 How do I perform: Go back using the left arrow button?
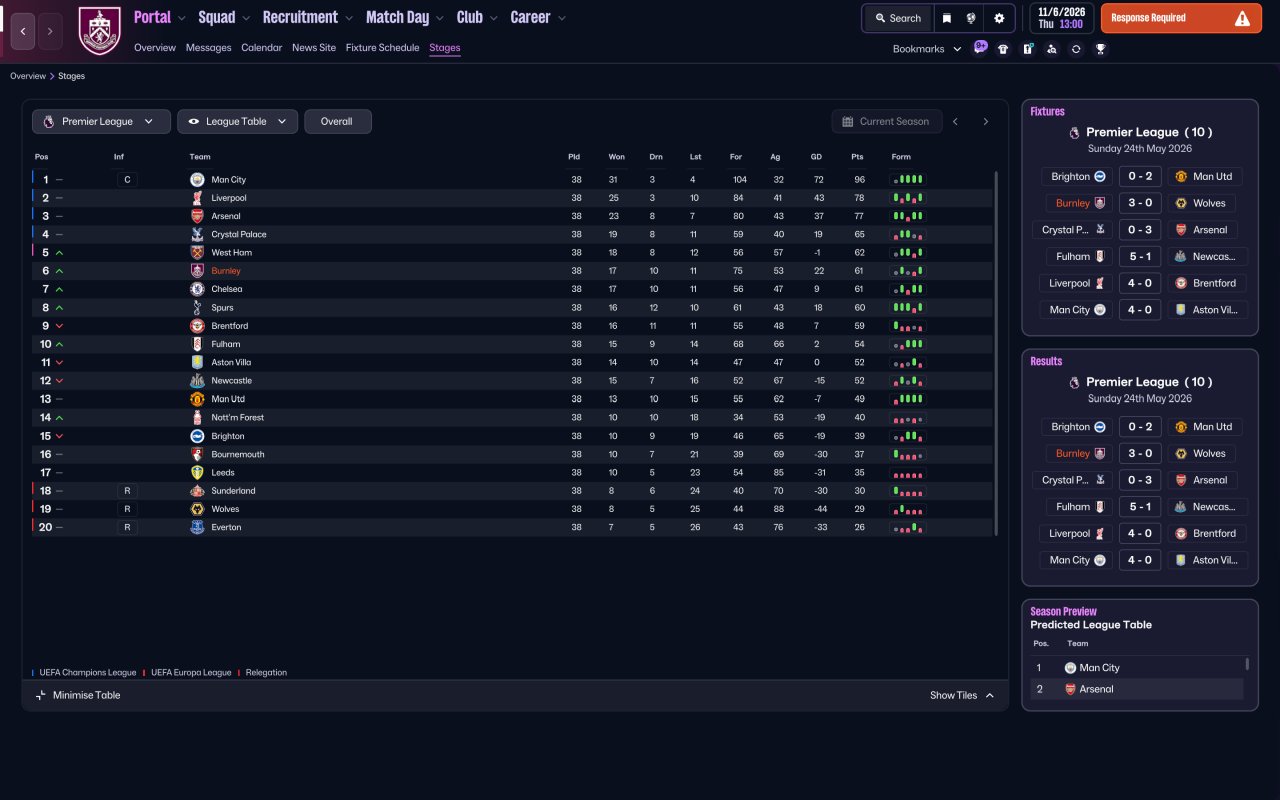tap(23, 31)
